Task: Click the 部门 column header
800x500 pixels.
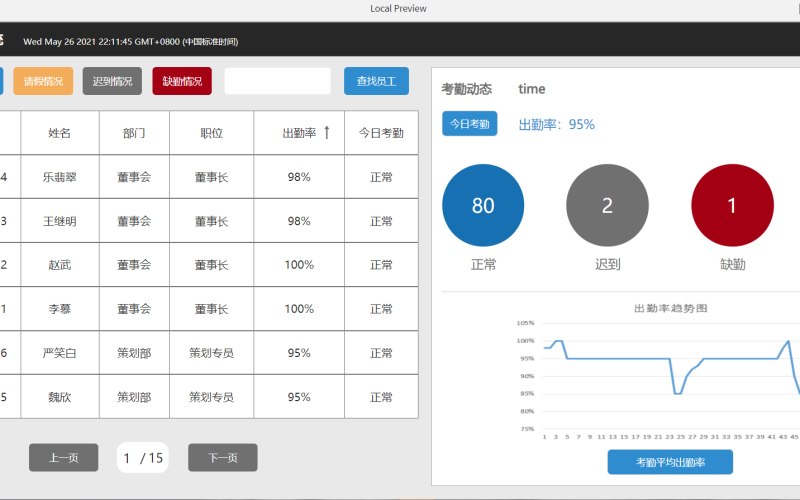Action: tap(134, 133)
